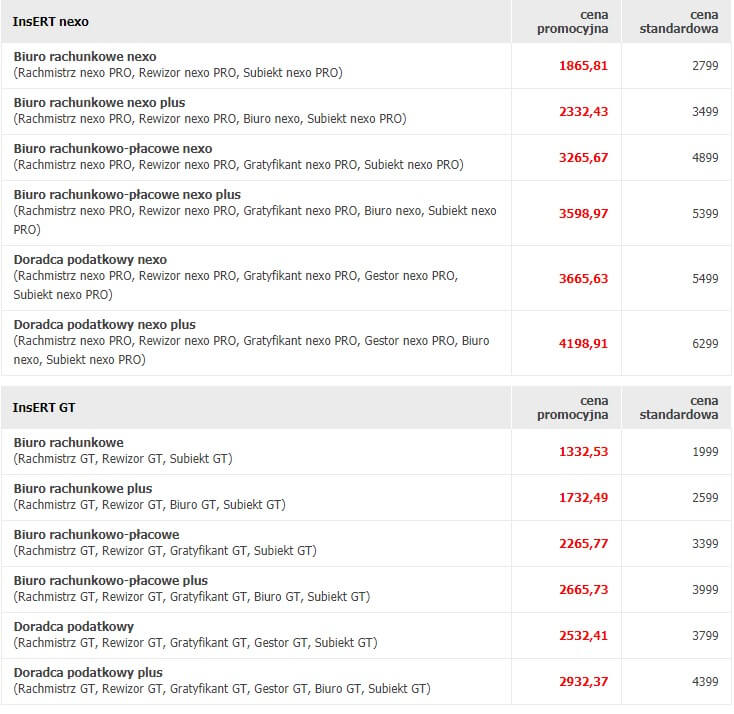
Task: Select promotional price 4198,91
Action: [x=583, y=344]
